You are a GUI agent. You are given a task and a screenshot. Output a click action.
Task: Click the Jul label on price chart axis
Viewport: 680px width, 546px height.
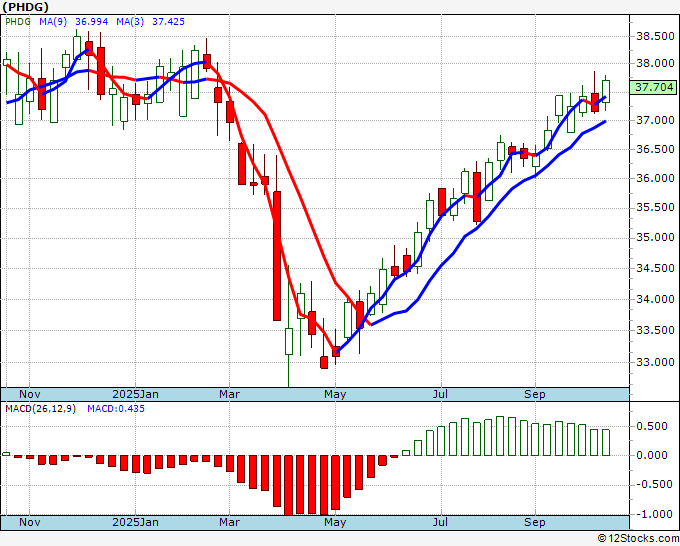coord(440,394)
